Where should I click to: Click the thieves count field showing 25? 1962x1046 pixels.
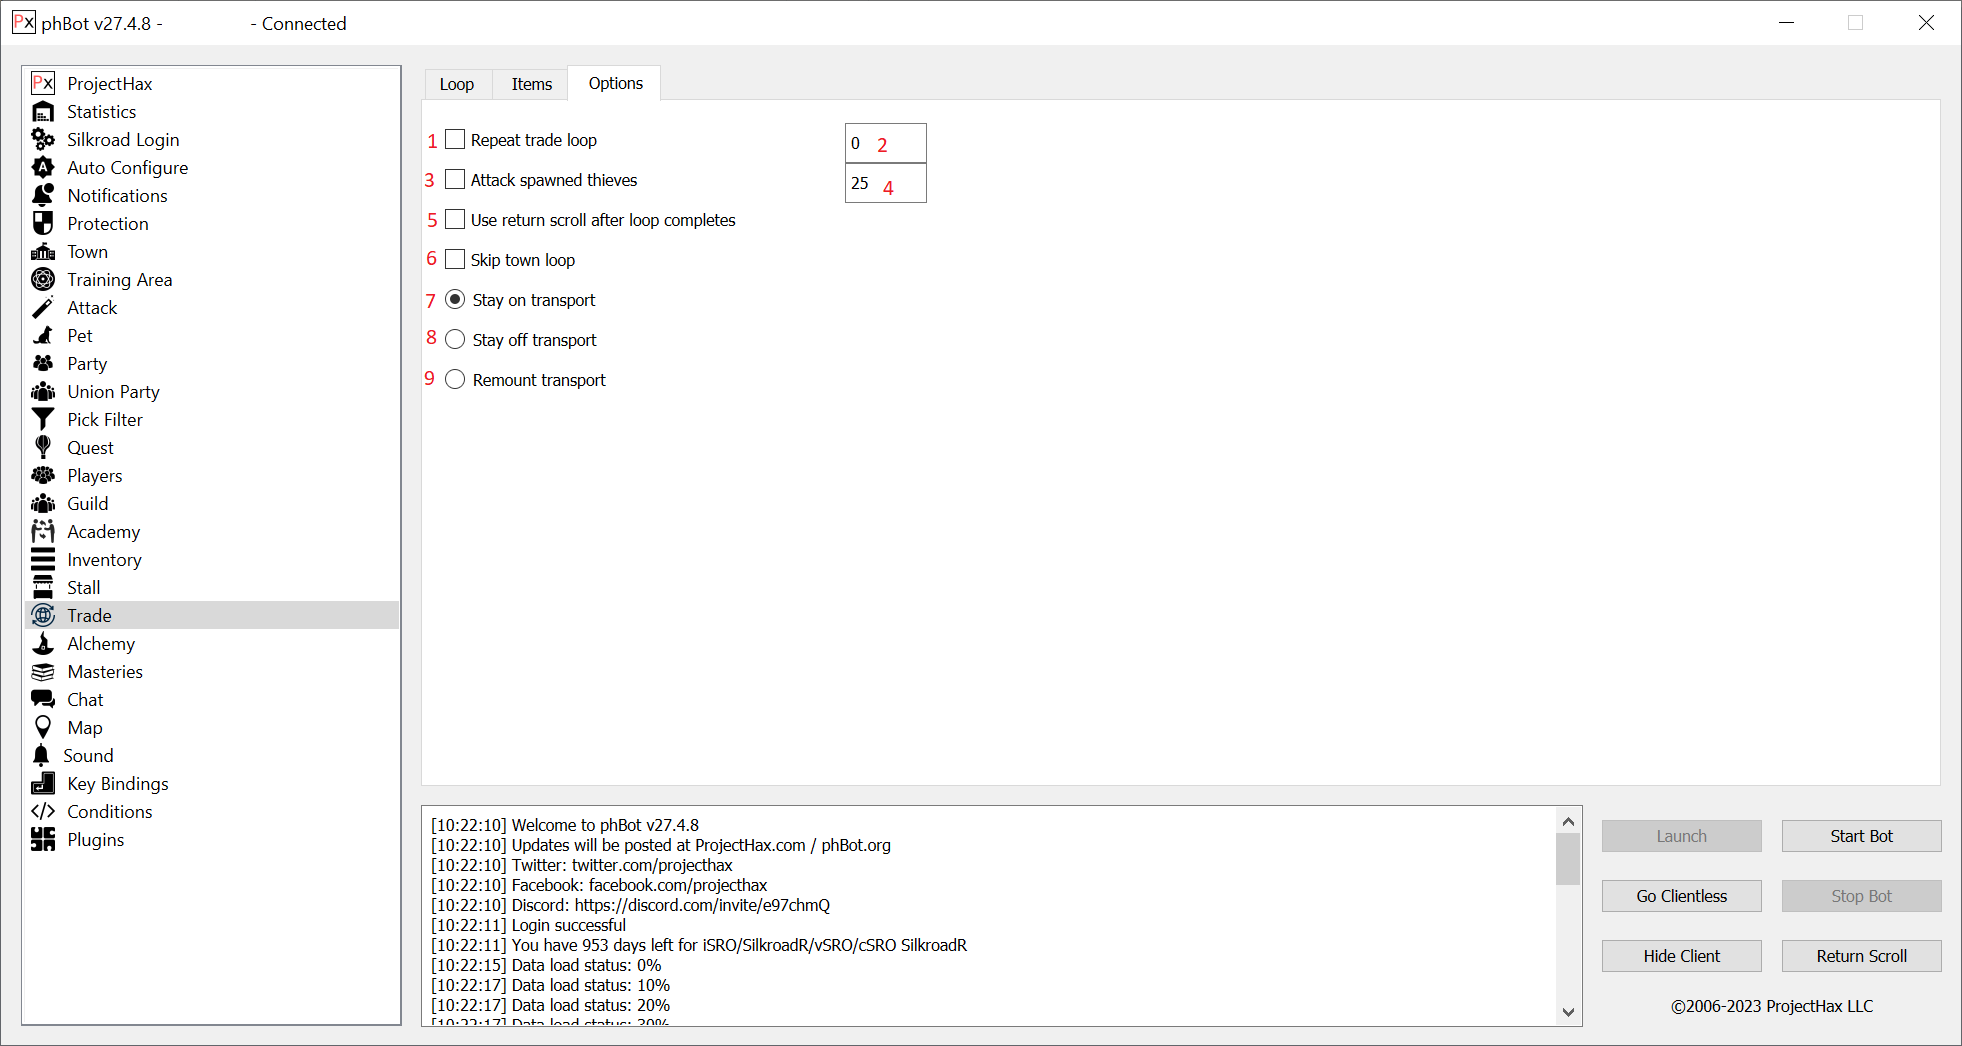coord(885,184)
